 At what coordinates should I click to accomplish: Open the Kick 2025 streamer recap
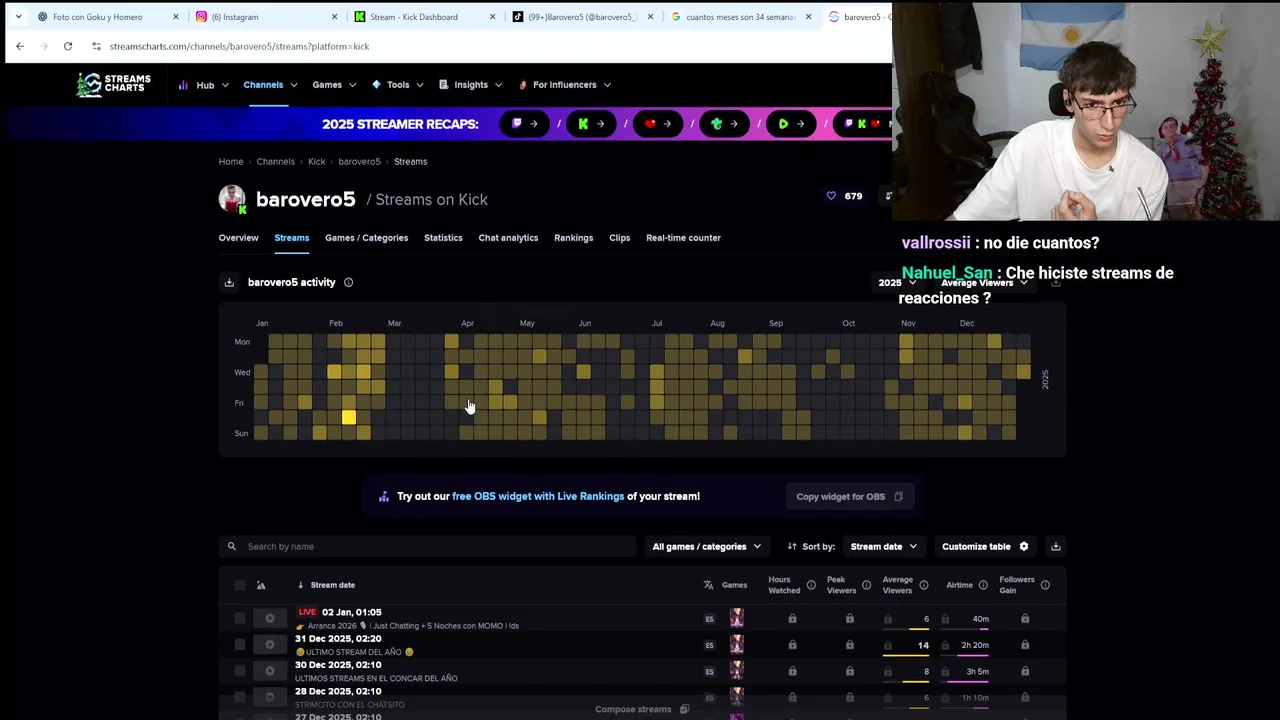(x=591, y=124)
